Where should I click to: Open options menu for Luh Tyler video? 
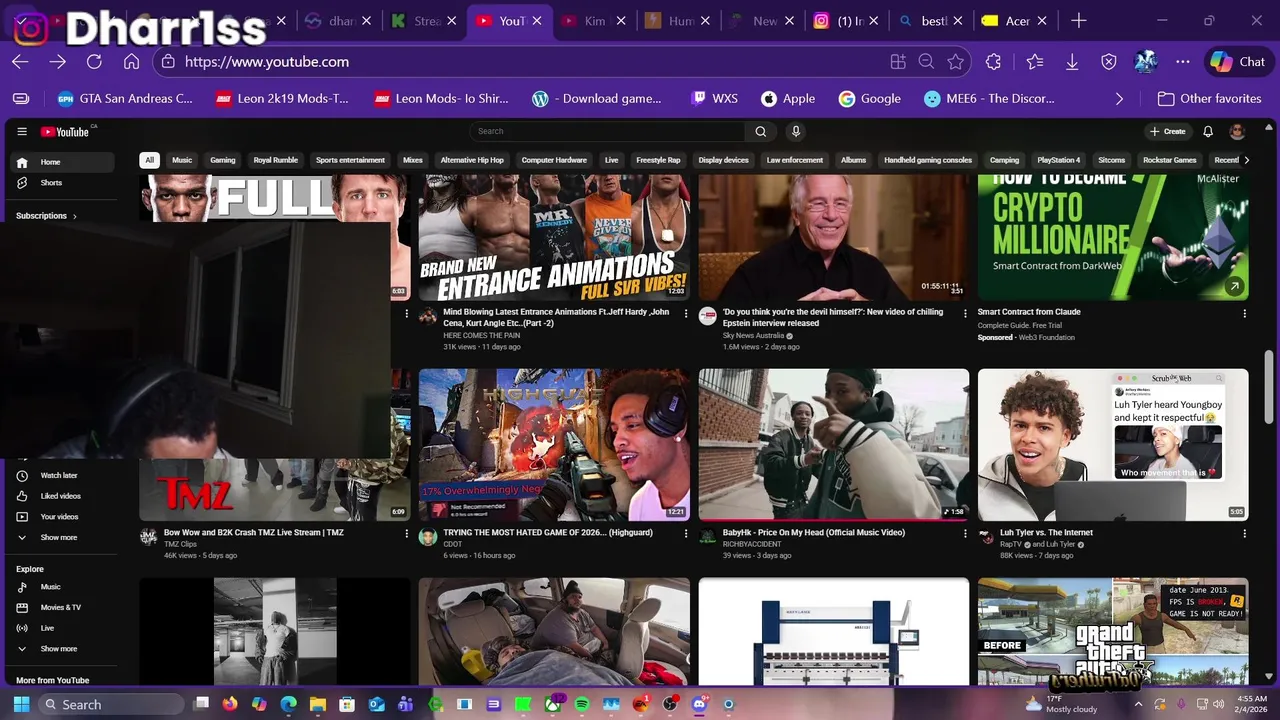pos(1244,534)
